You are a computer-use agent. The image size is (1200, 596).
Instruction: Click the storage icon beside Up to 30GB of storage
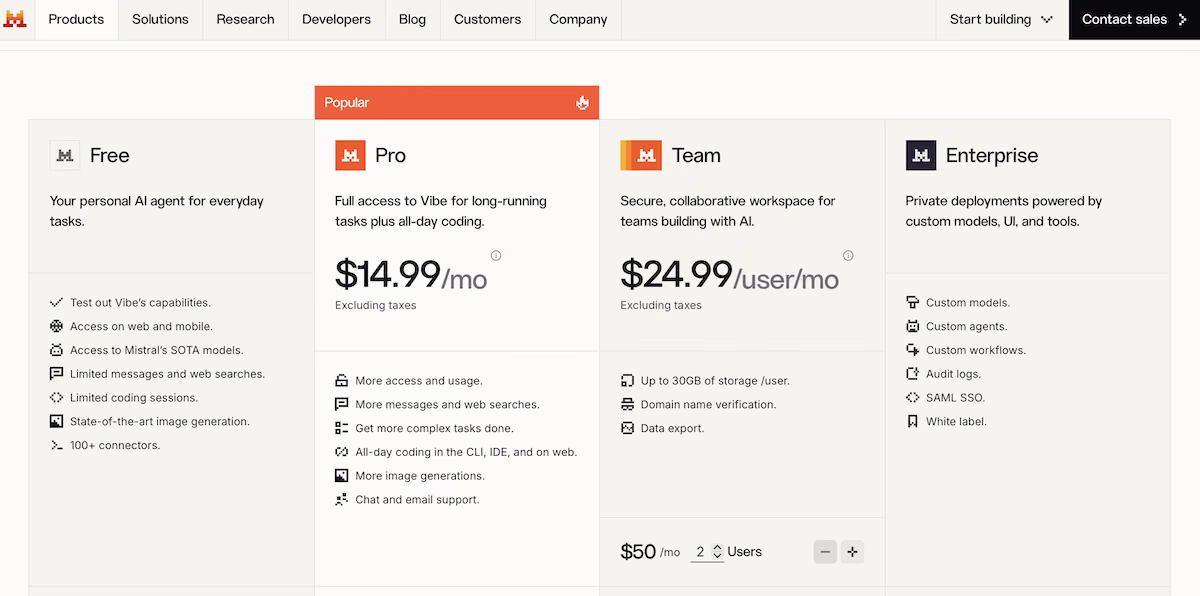click(x=627, y=381)
